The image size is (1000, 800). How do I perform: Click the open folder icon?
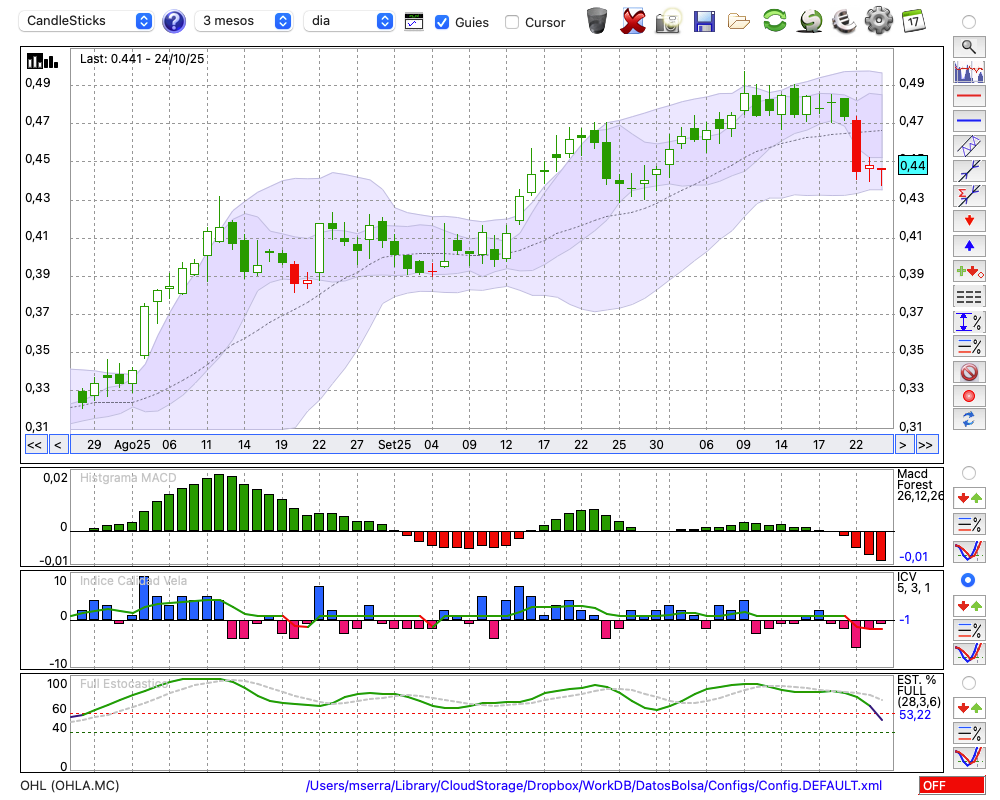(739, 22)
